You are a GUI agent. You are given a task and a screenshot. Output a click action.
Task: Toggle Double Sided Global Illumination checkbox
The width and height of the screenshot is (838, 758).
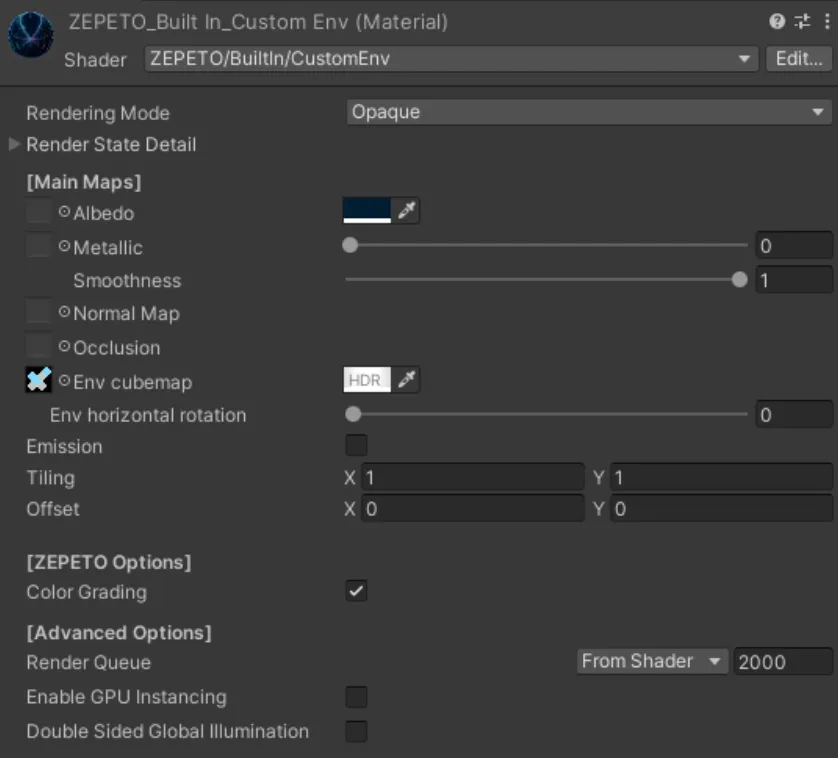pyautogui.click(x=356, y=731)
